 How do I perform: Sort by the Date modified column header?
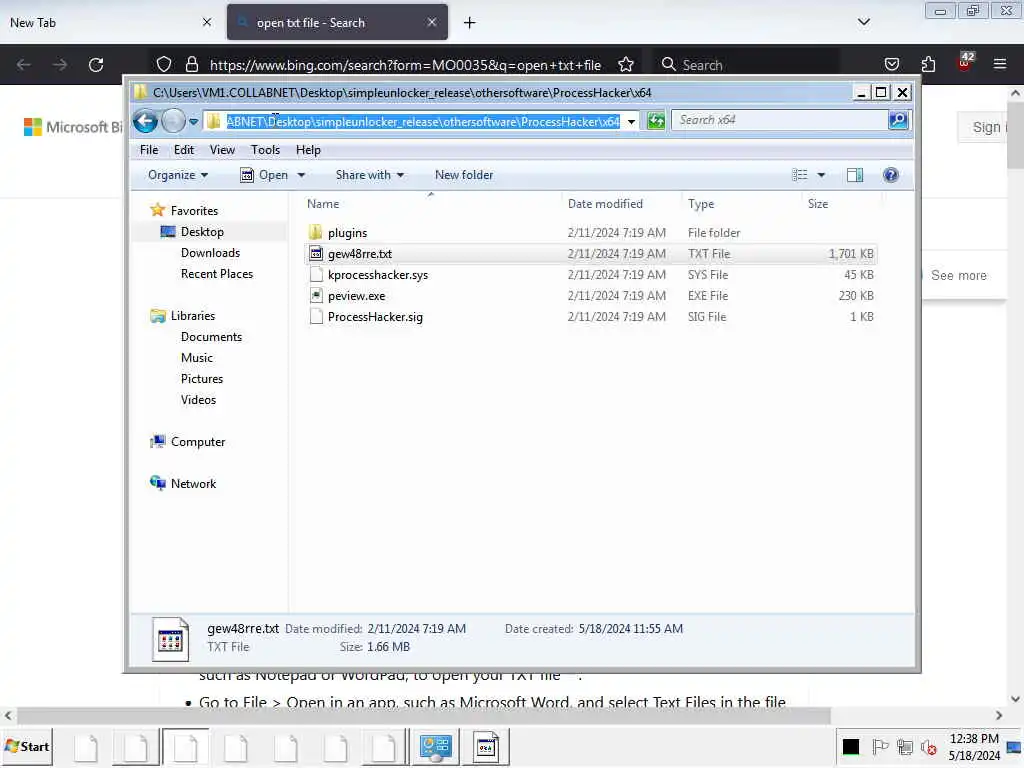coord(605,204)
